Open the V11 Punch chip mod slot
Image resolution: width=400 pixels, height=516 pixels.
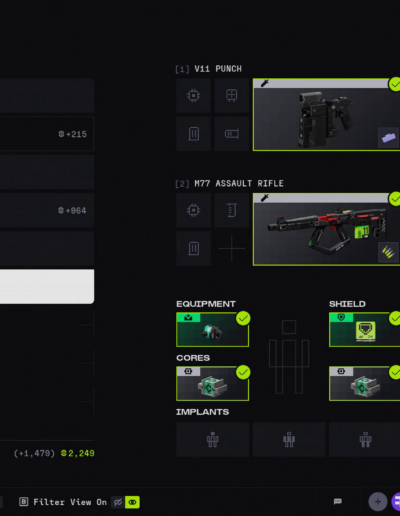click(x=193, y=96)
